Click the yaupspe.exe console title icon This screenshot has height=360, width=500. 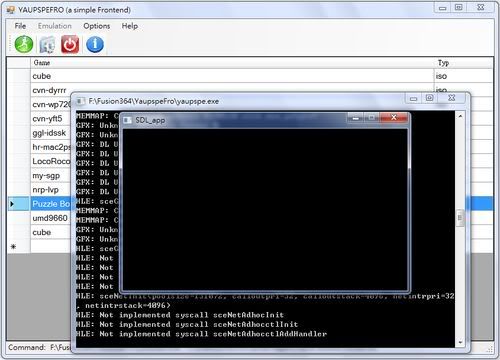pos(80,101)
